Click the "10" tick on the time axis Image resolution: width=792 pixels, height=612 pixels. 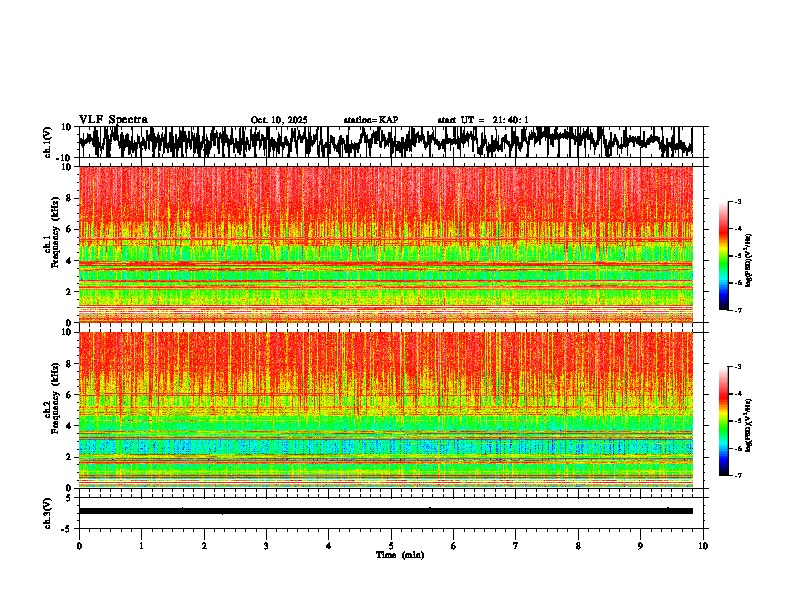pyautogui.click(x=703, y=546)
